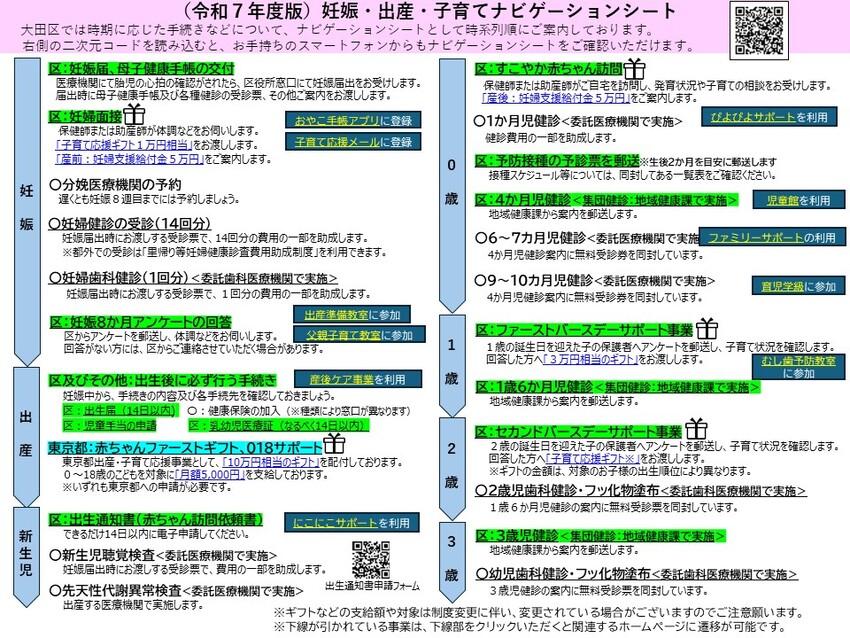Click the gift icon beside ファーストバースデーサポート事業
The height and width of the screenshot is (638, 850).
708,327
